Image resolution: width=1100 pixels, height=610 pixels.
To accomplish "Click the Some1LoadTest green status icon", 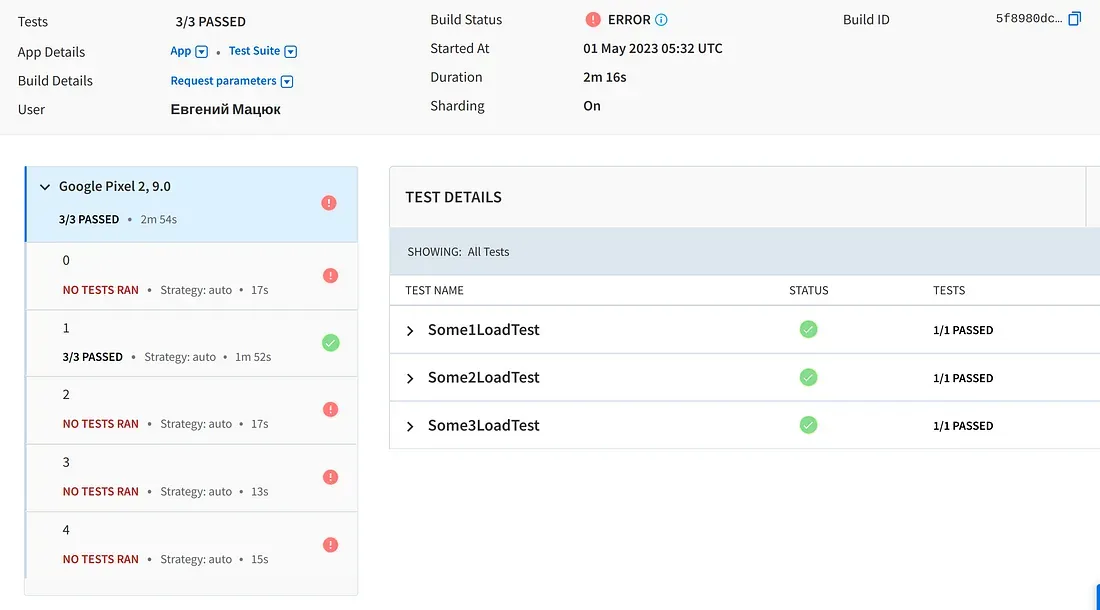I will (x=808, y=330).
